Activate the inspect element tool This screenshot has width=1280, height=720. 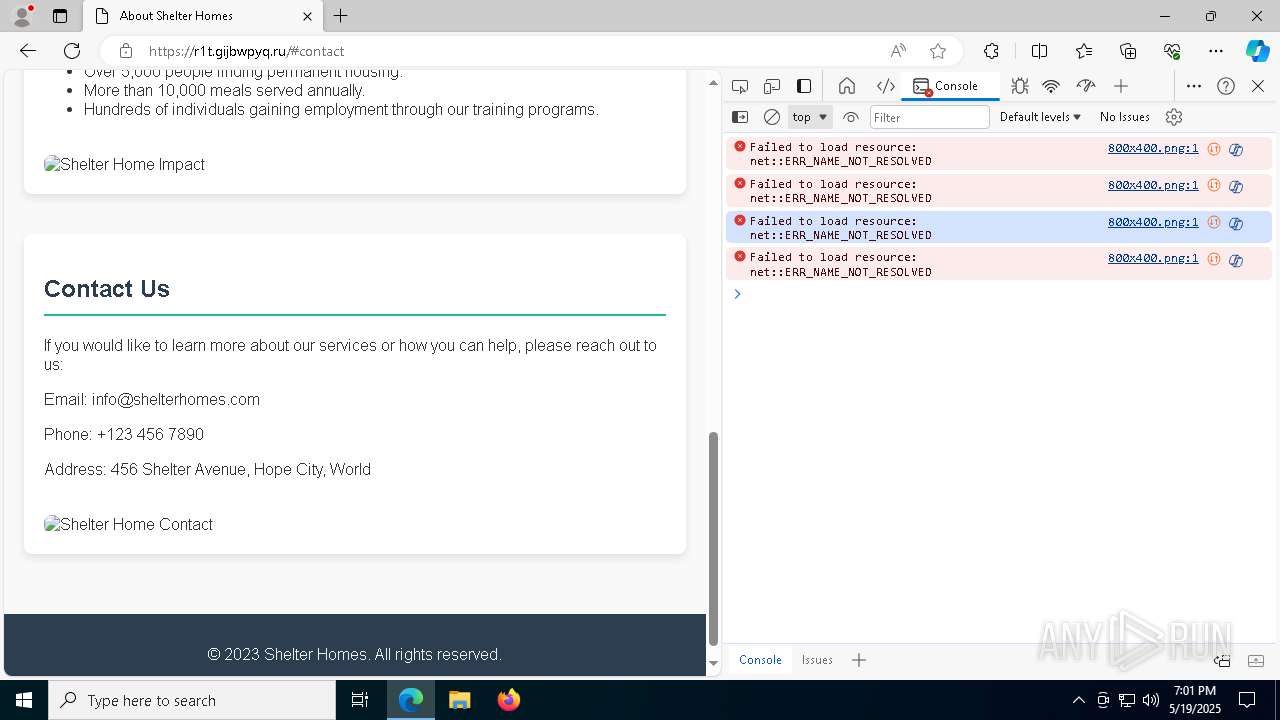coord(740,86)
